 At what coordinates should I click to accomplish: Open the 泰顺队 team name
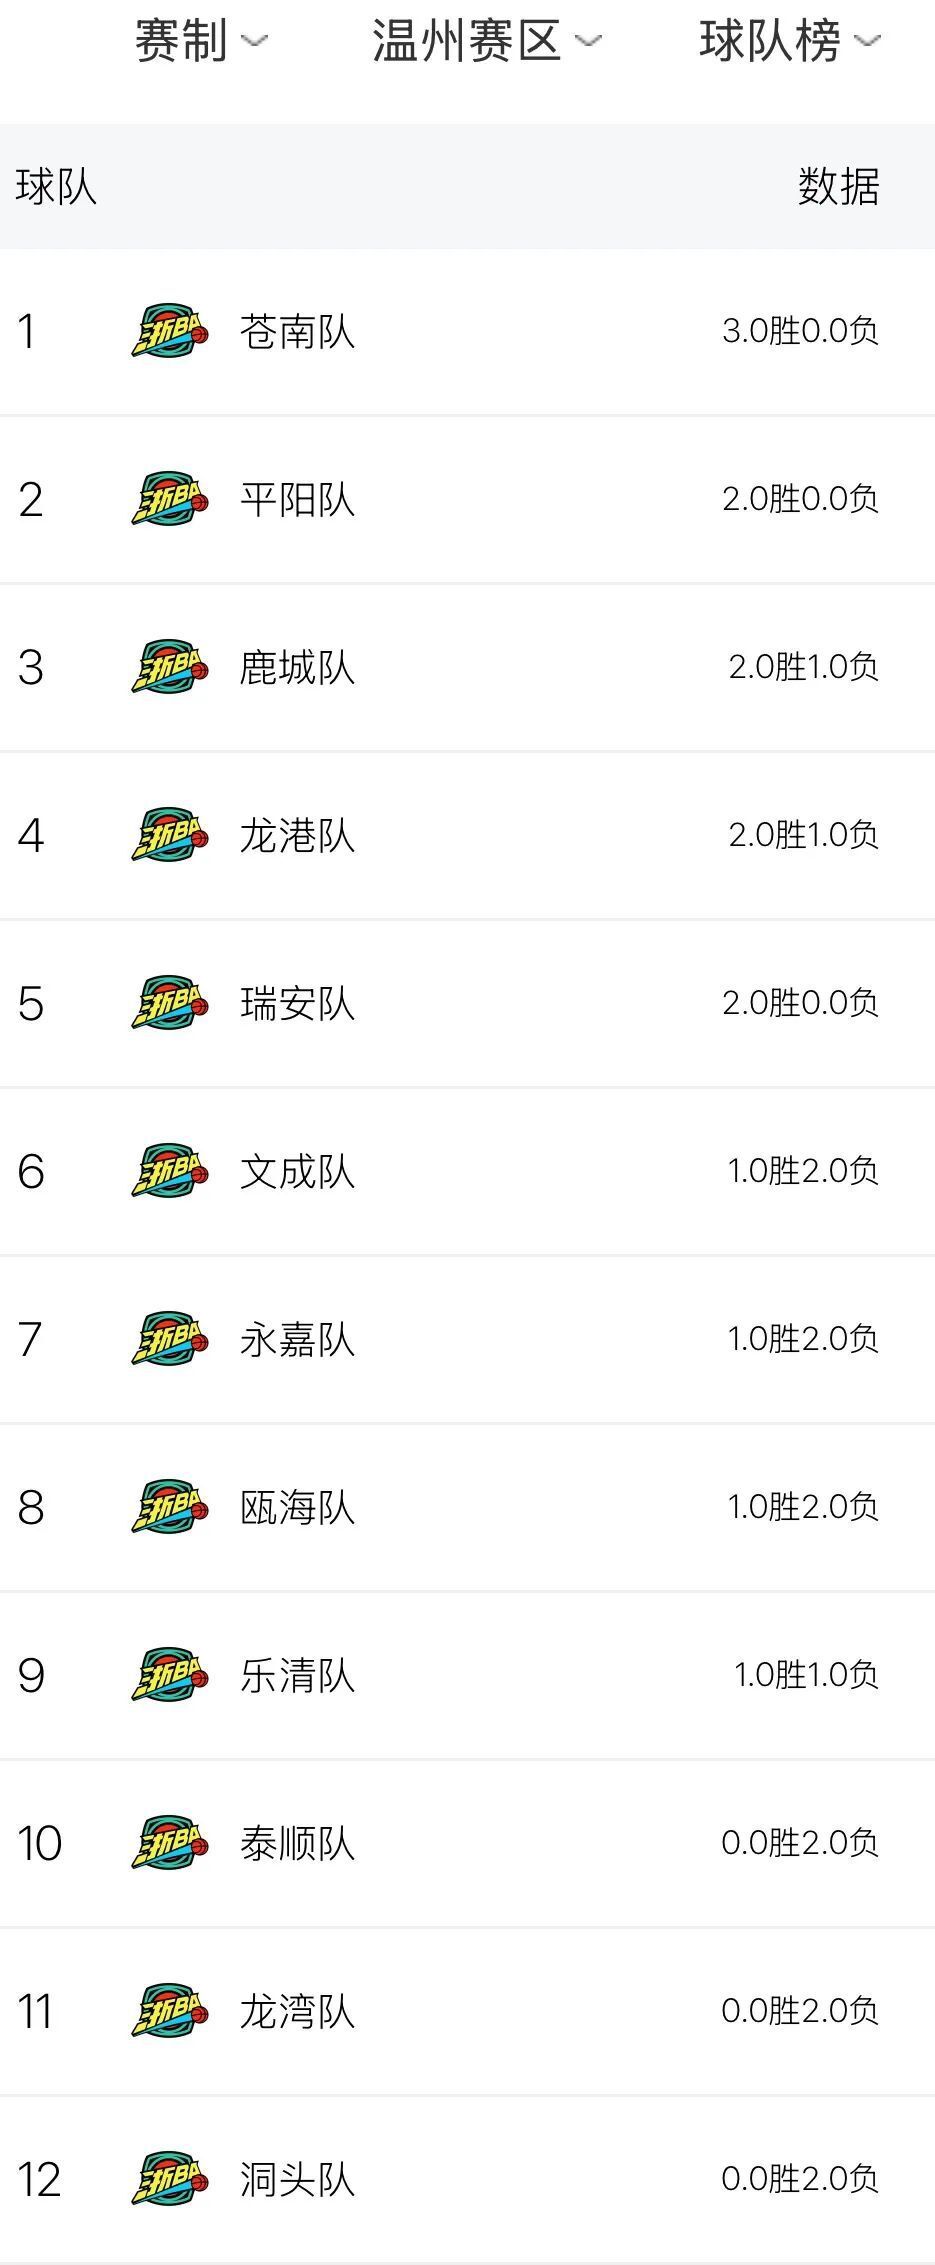(297, 1843)
